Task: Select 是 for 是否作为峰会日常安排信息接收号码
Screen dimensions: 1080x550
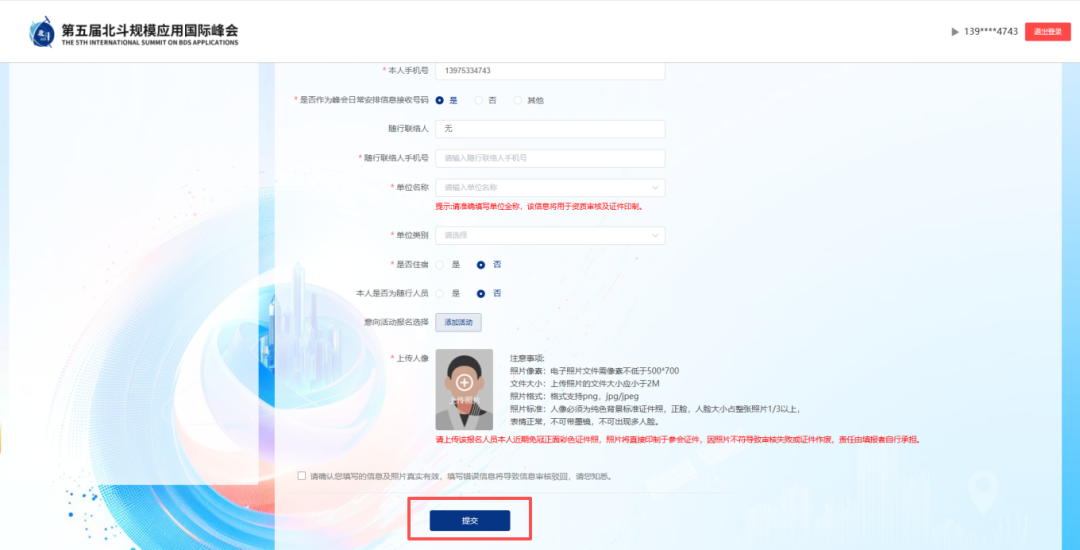Action: click(439, 101)
